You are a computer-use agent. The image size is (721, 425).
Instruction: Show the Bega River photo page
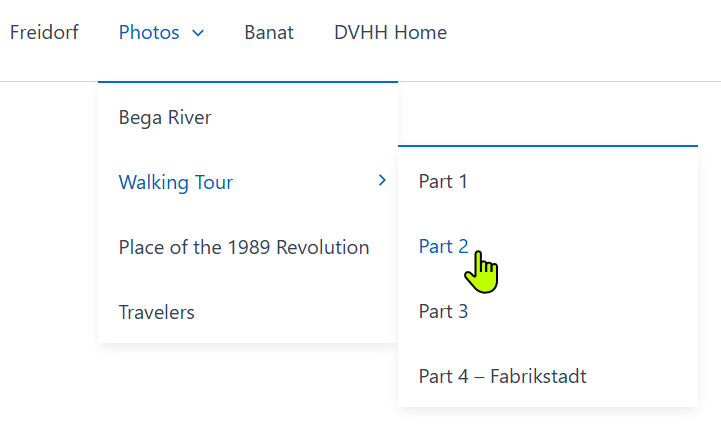pyautogui.click(x=165, y=117)
